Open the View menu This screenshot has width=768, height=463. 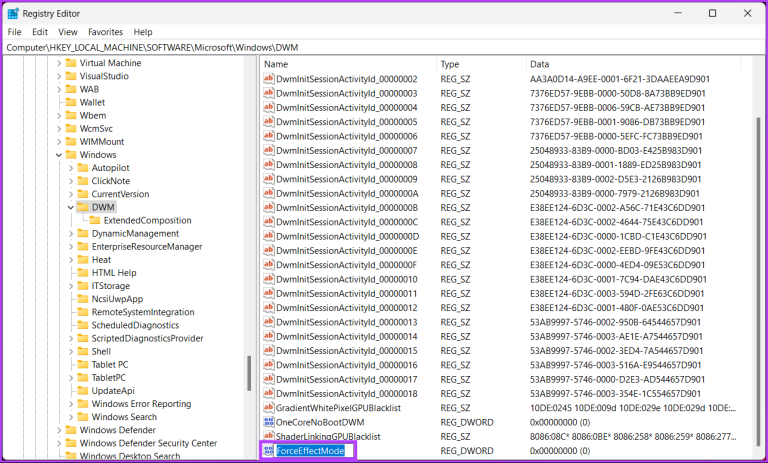click(x=67, y=32)
